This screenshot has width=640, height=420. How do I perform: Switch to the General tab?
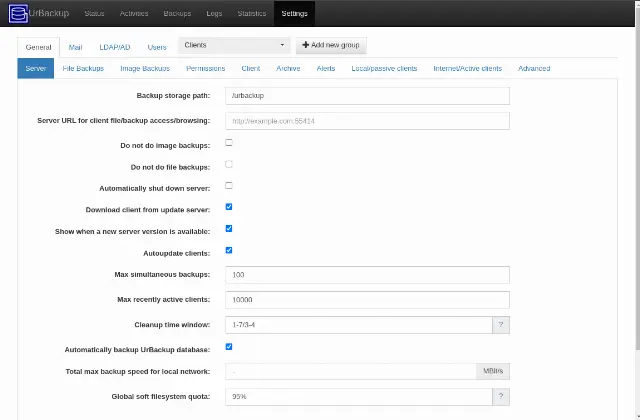pyautogui.click(x=38, y=47)
